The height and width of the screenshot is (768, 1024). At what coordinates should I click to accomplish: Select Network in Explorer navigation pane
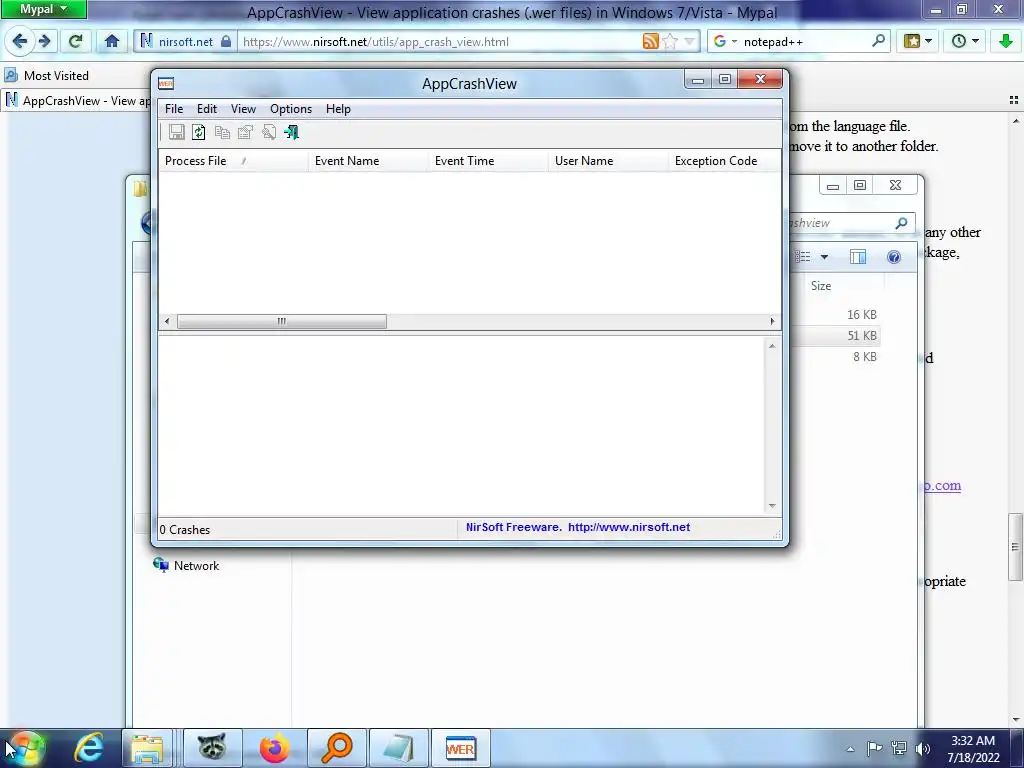click(187, 566)
